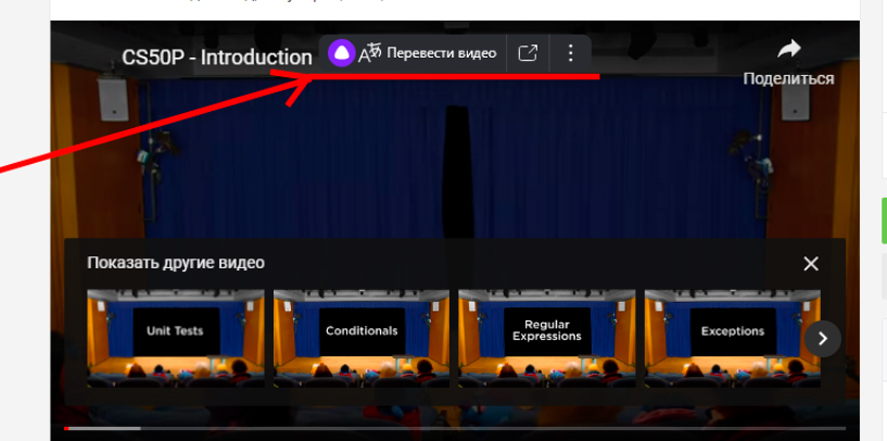Screen dimensions: 887x441
Task: Select the 'Unit Tests' video thumbnail
Action: 175,338
